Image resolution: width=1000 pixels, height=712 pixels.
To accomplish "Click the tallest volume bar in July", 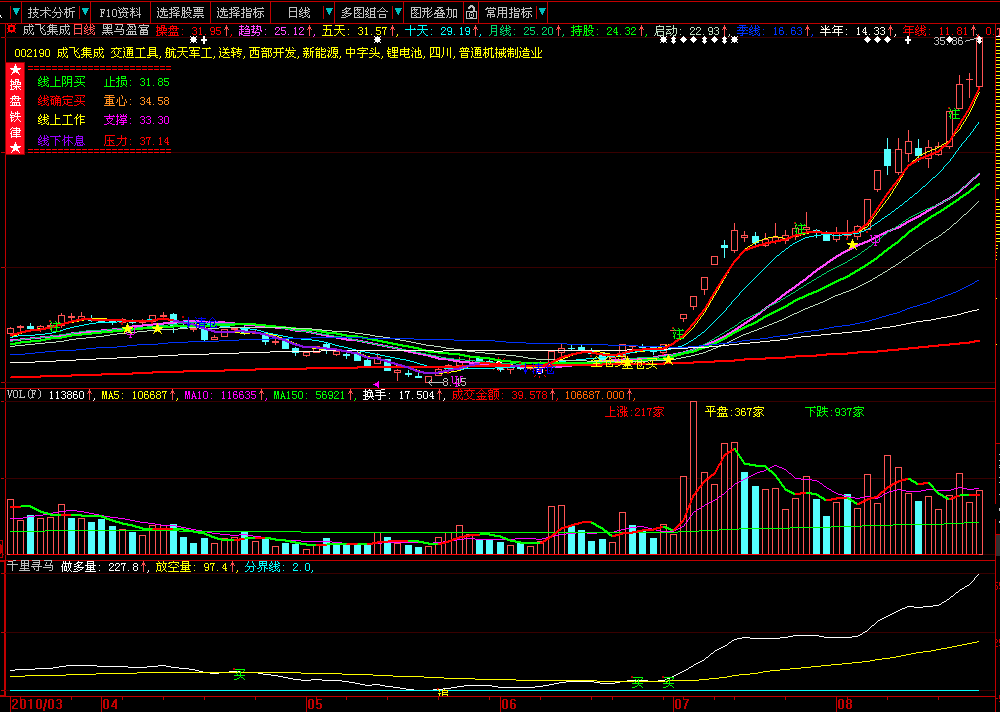I will (693, 478).
